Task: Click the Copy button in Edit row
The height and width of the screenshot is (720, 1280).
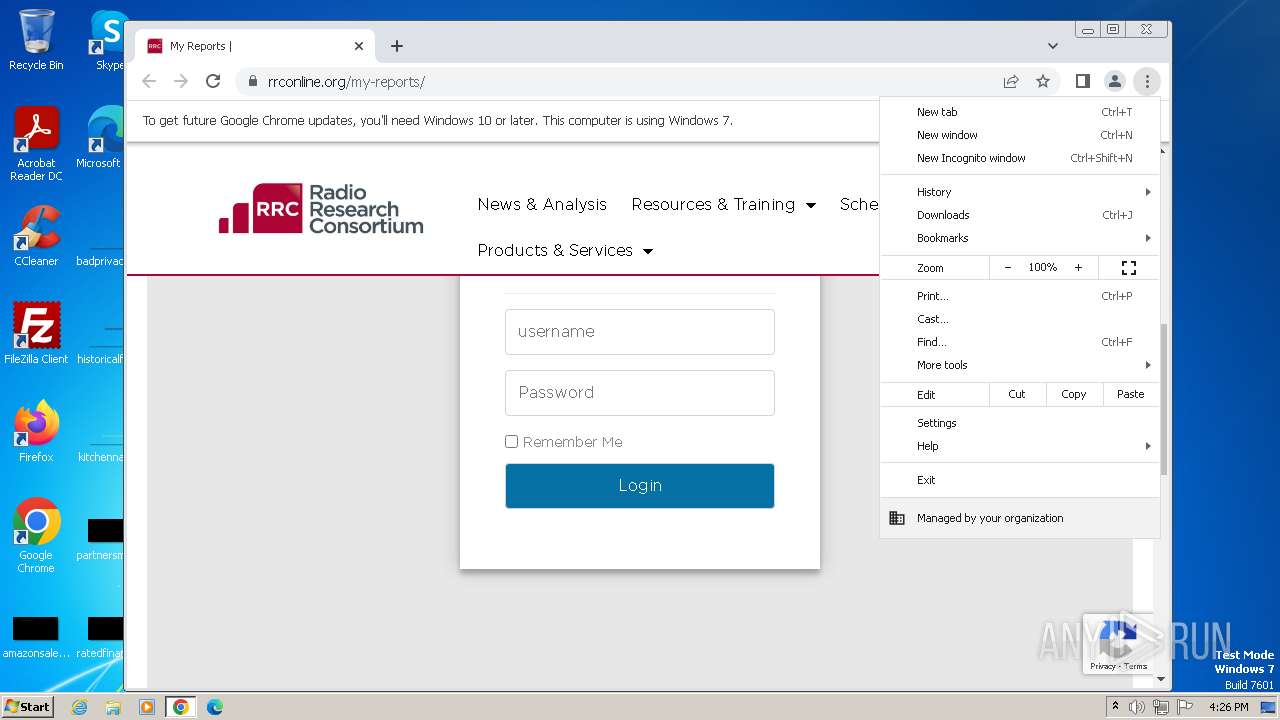Action: point(1073,394)
